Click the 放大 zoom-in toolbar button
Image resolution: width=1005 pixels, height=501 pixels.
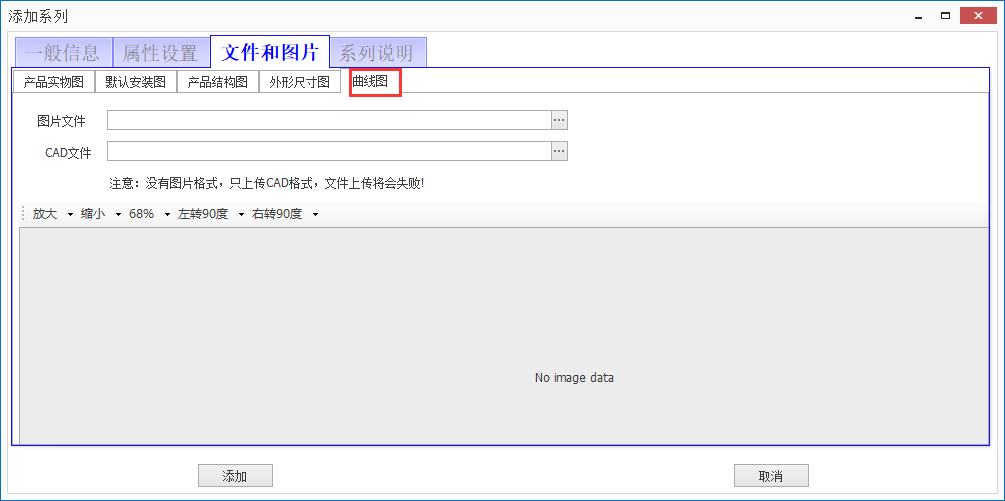45,215
